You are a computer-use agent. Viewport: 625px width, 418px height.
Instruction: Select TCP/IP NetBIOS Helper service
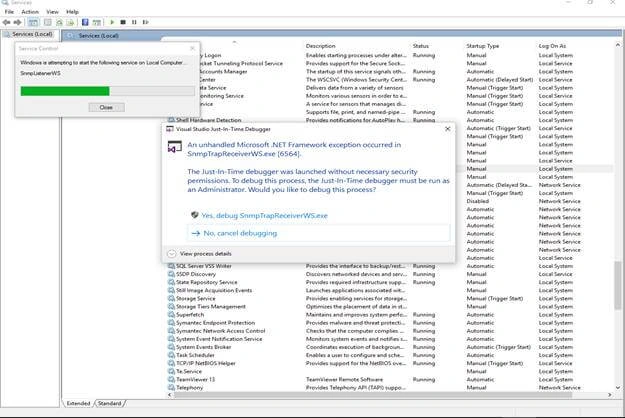[x=206, y=363]
